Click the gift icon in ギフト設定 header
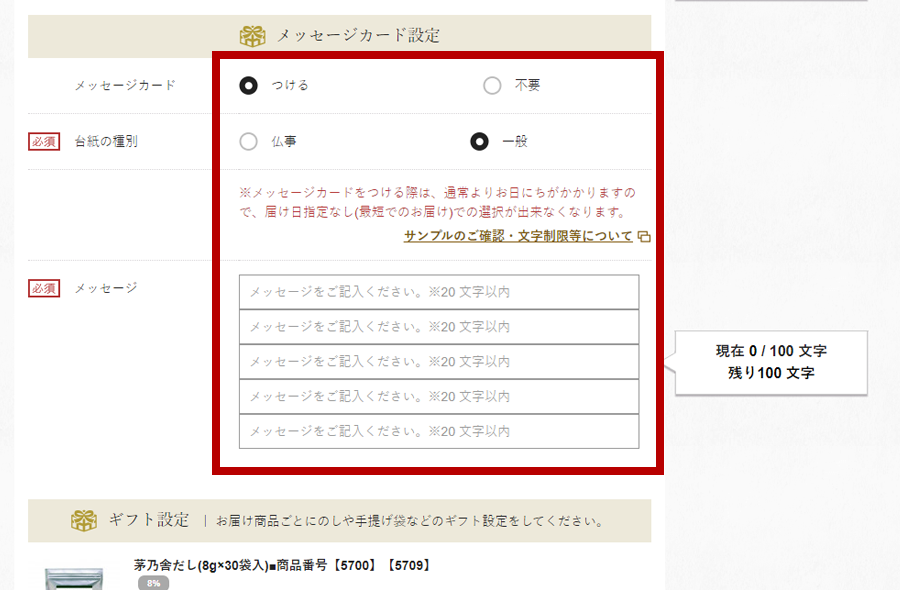This screenshot has height=590, width=900. click(84, 521)
